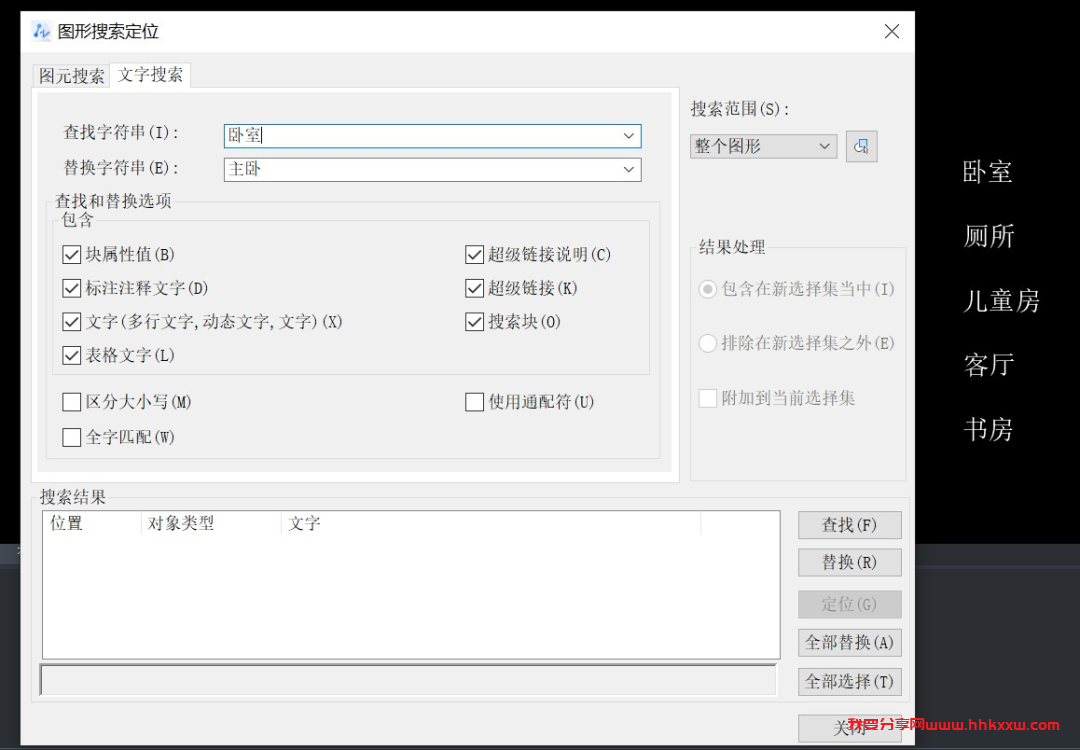
Task: Click 儿童房 text in the drawing
Action: [x=1001, y=301]
